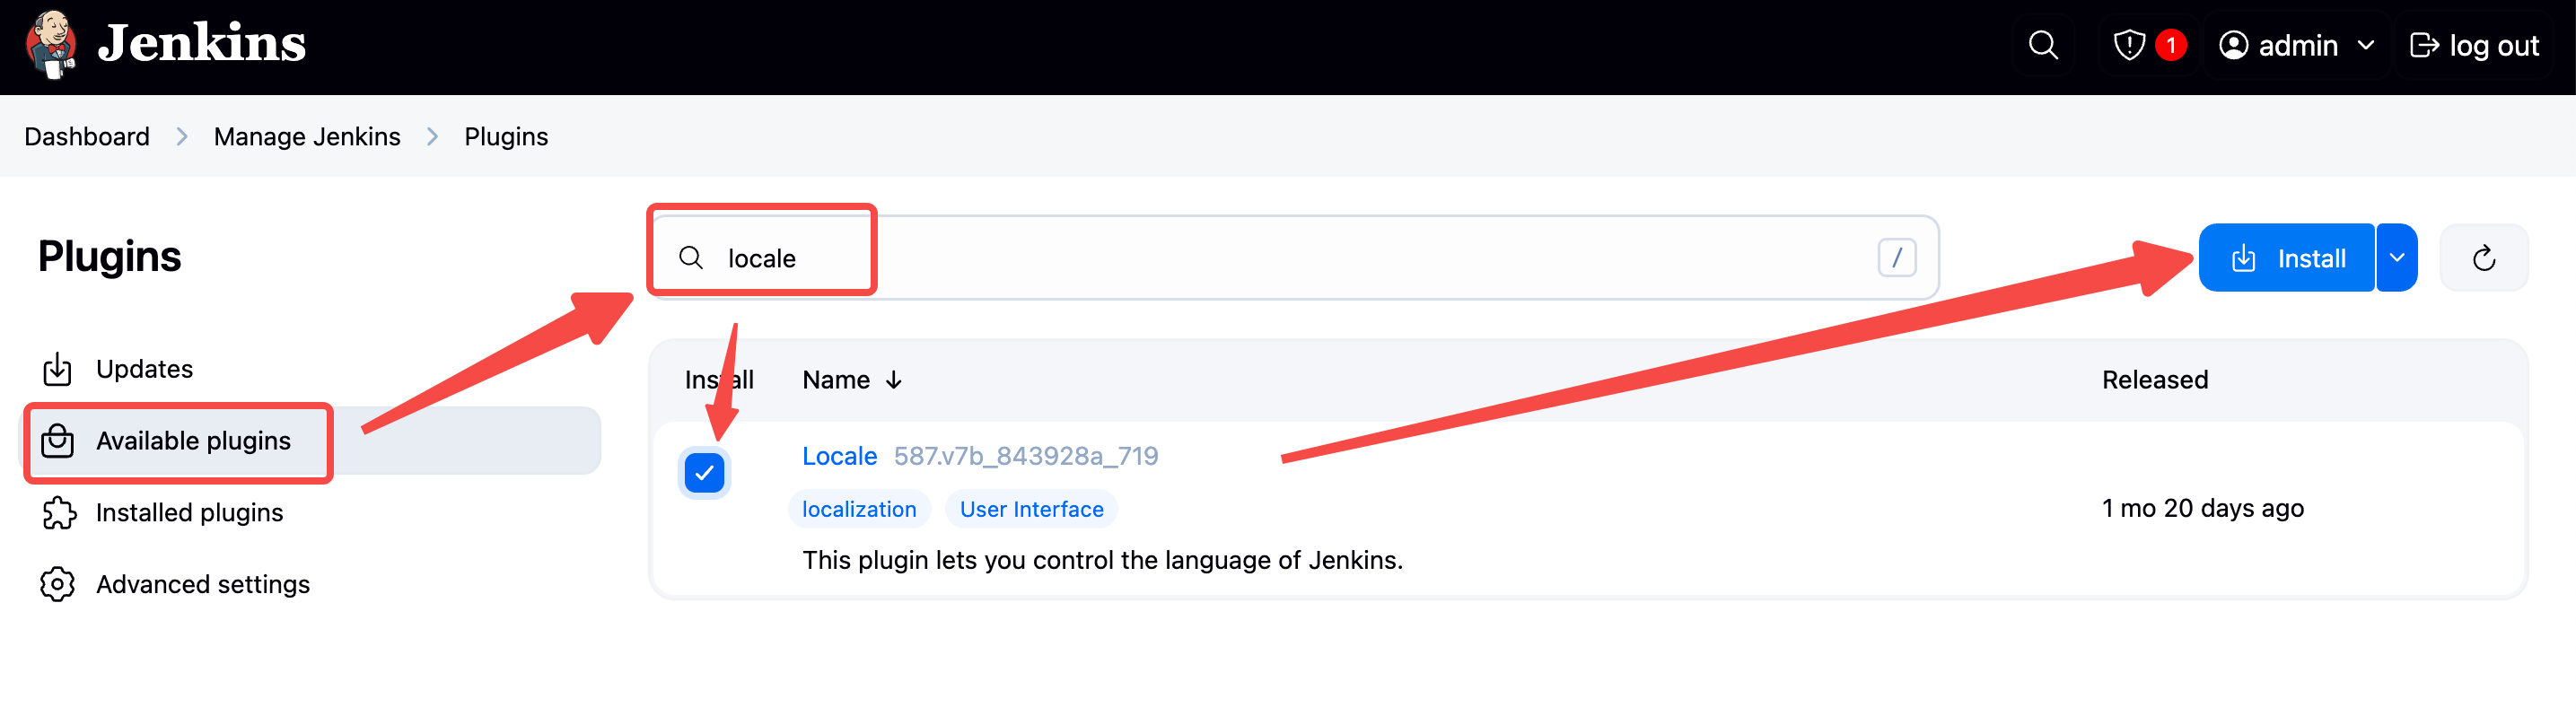Click the Advanced settings gear icon
Image resolution: width=2576 pixels, height=725 pixels.
pyautogui.click(x=58, y=584)
